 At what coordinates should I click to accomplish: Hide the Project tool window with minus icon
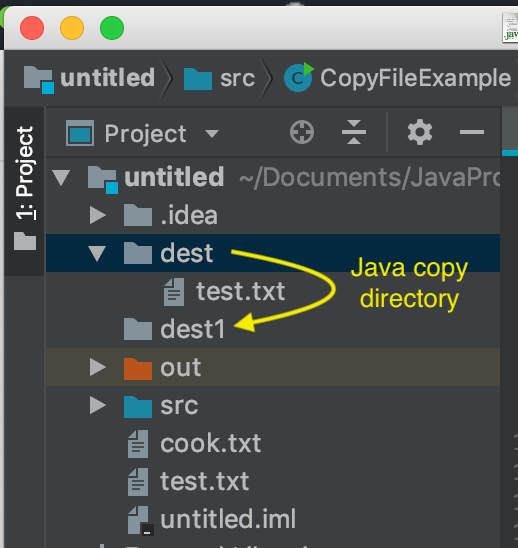[472, 132]
